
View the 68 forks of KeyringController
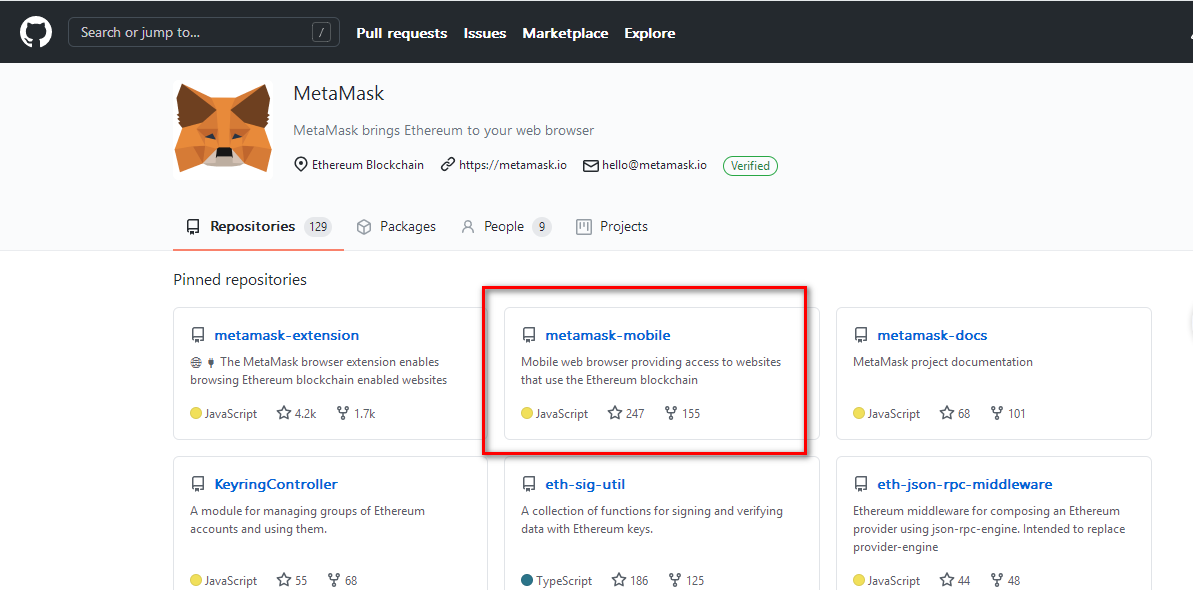pyautogui.click(x=342, y=580)
